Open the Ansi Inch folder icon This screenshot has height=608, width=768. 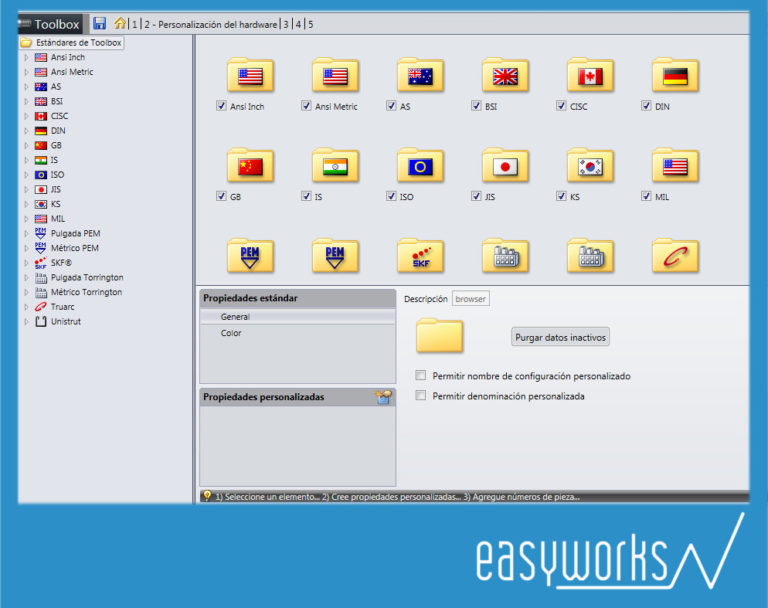[x=250, y=75]
